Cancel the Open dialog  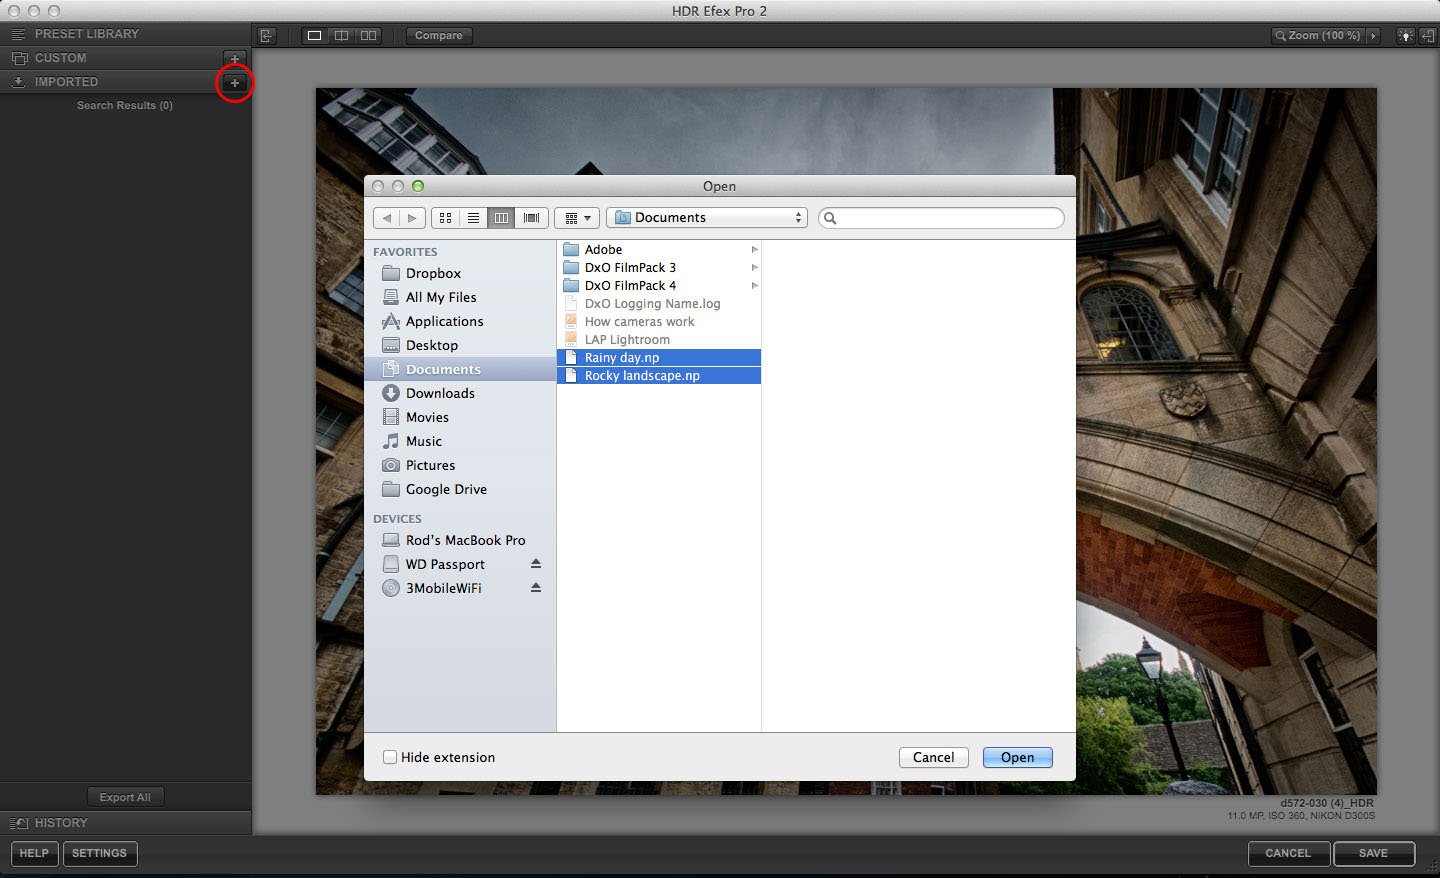934,758
